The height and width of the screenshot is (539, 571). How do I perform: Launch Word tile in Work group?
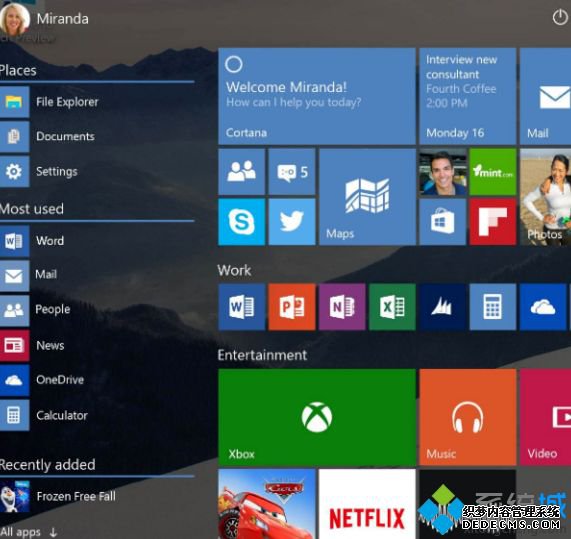tap(241, 307)
